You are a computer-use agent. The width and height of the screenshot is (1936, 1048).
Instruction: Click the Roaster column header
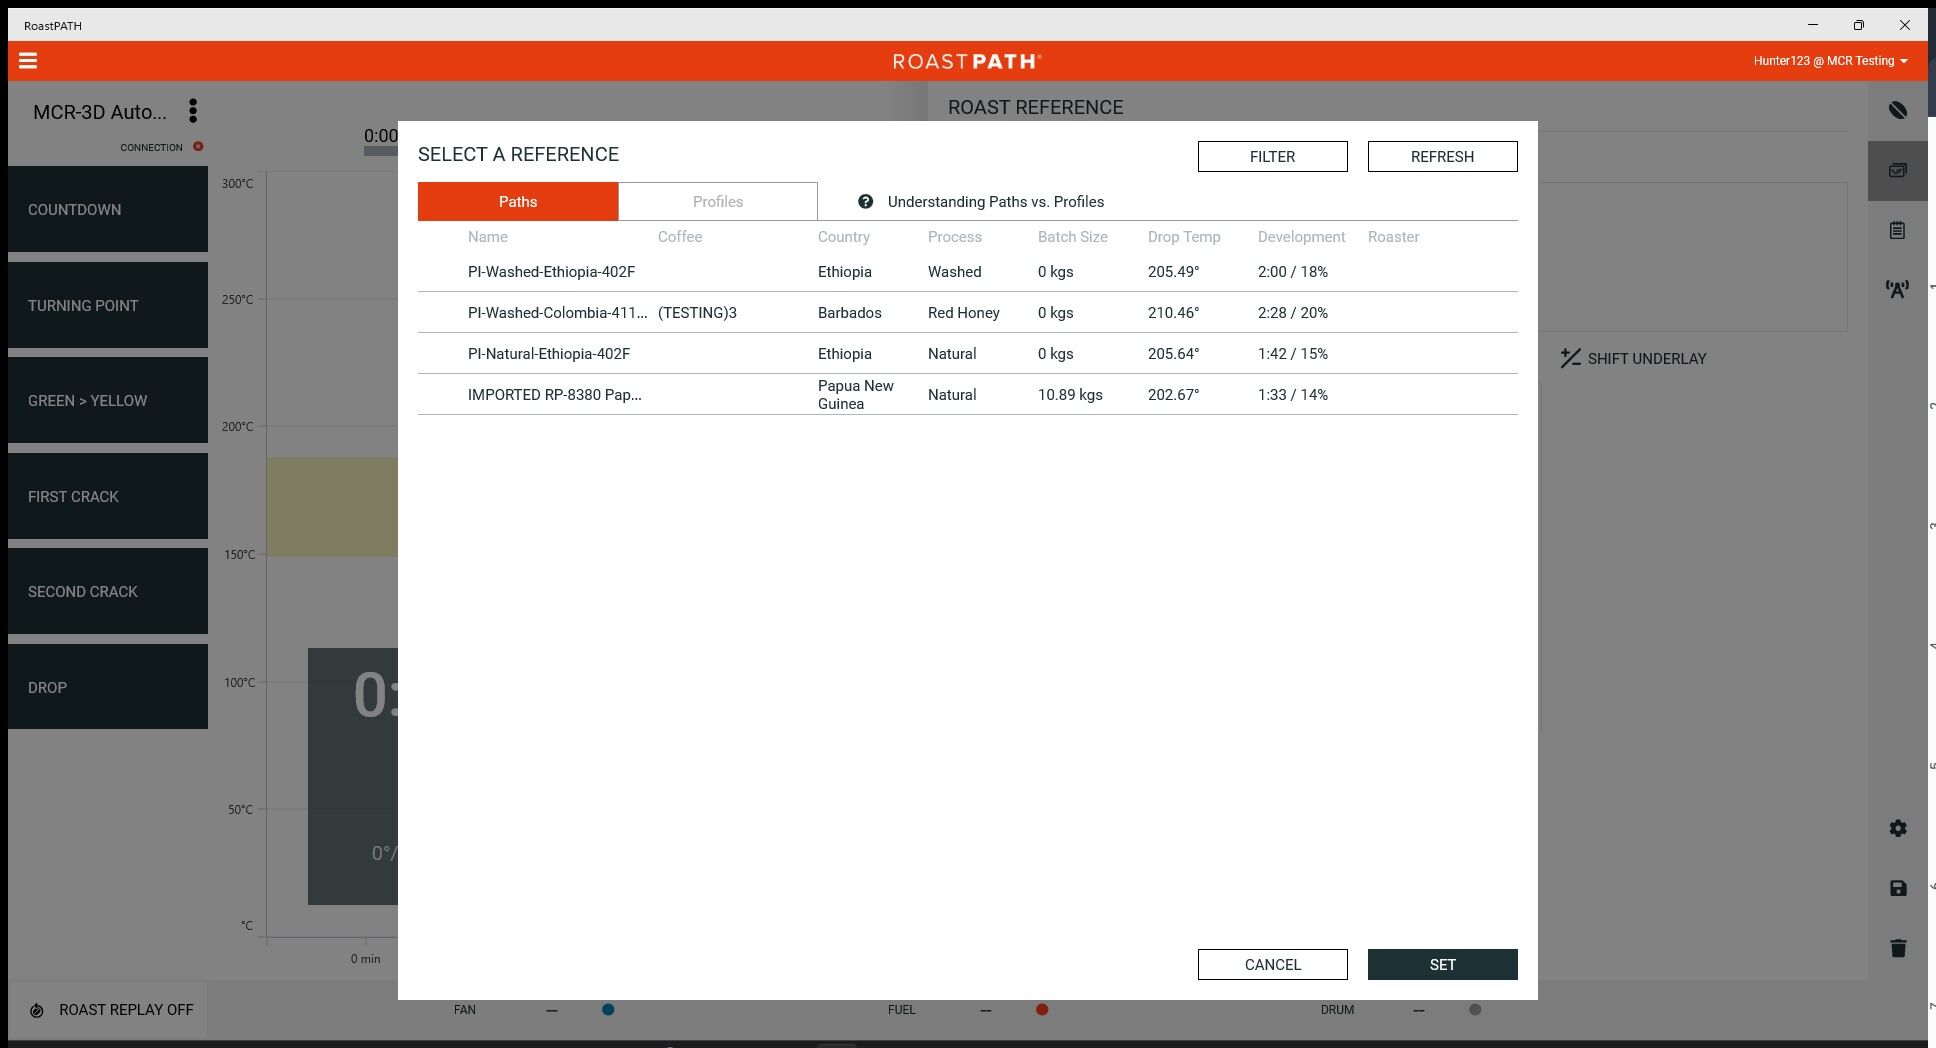point(1394,237)
